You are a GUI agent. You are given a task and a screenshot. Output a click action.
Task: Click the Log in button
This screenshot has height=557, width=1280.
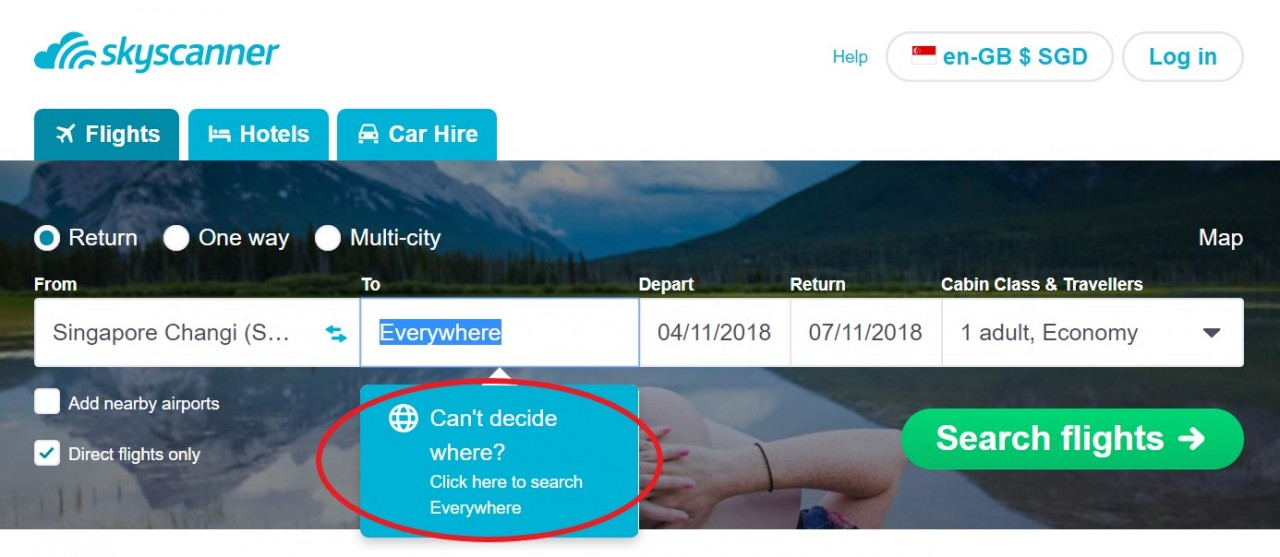pos(1183,57)
